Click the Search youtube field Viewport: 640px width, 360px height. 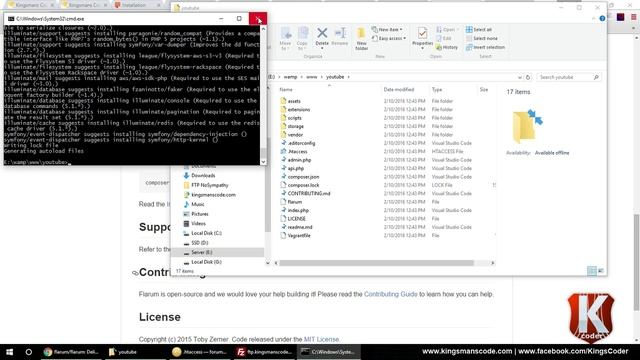(x=569, y=77)
